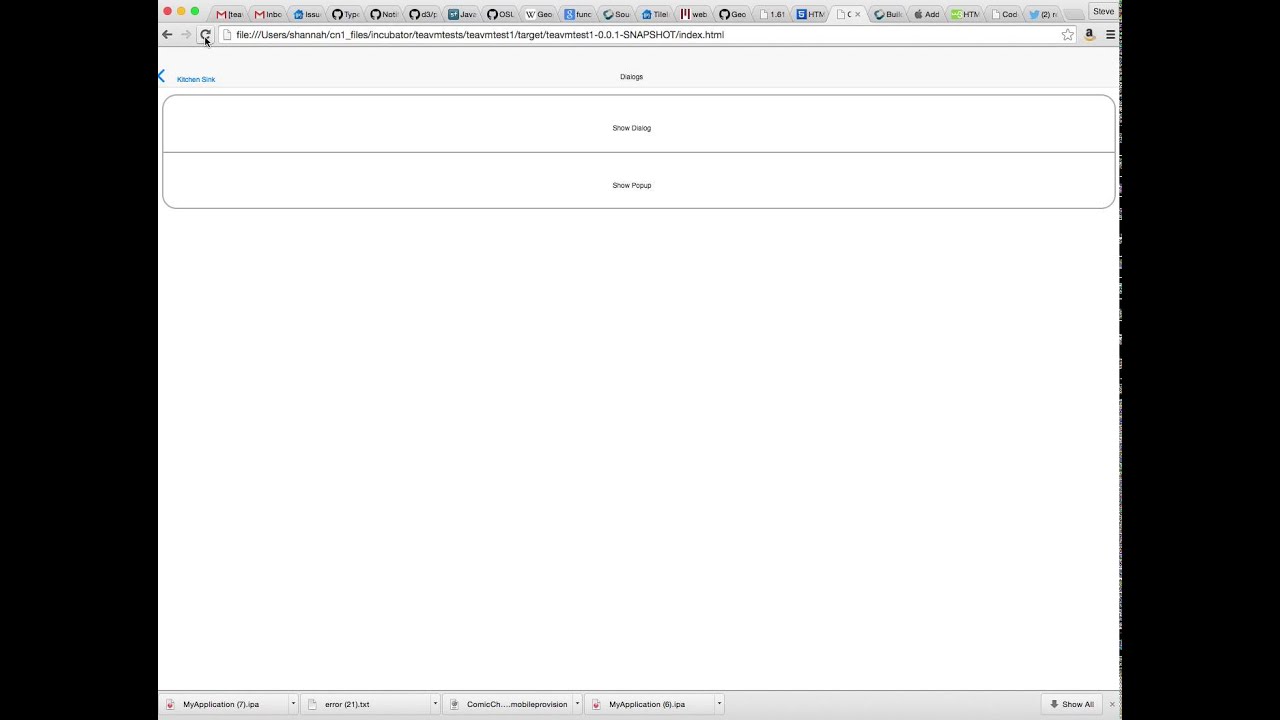Viewport: 1280px width, 720px height.
Task: Expand options for MyApplication (6).ipa download
Action: coord(719,704)
